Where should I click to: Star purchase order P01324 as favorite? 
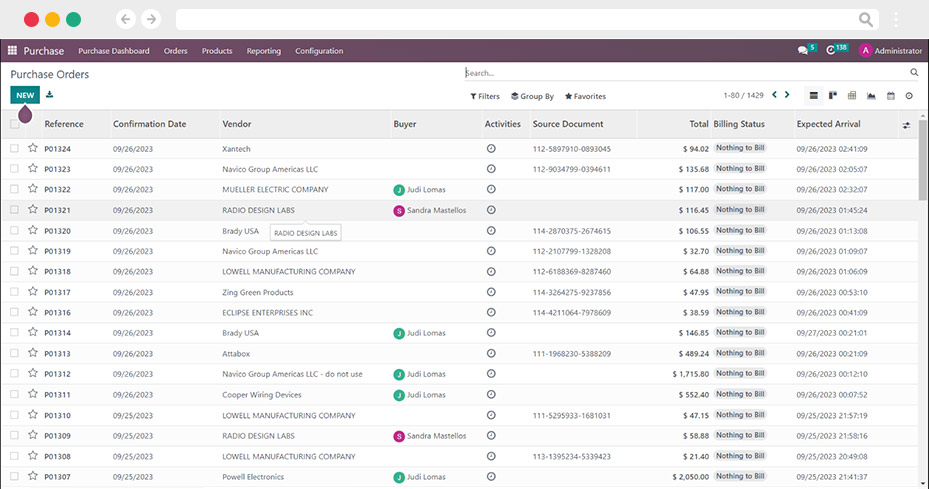click(x=33, y=148)
